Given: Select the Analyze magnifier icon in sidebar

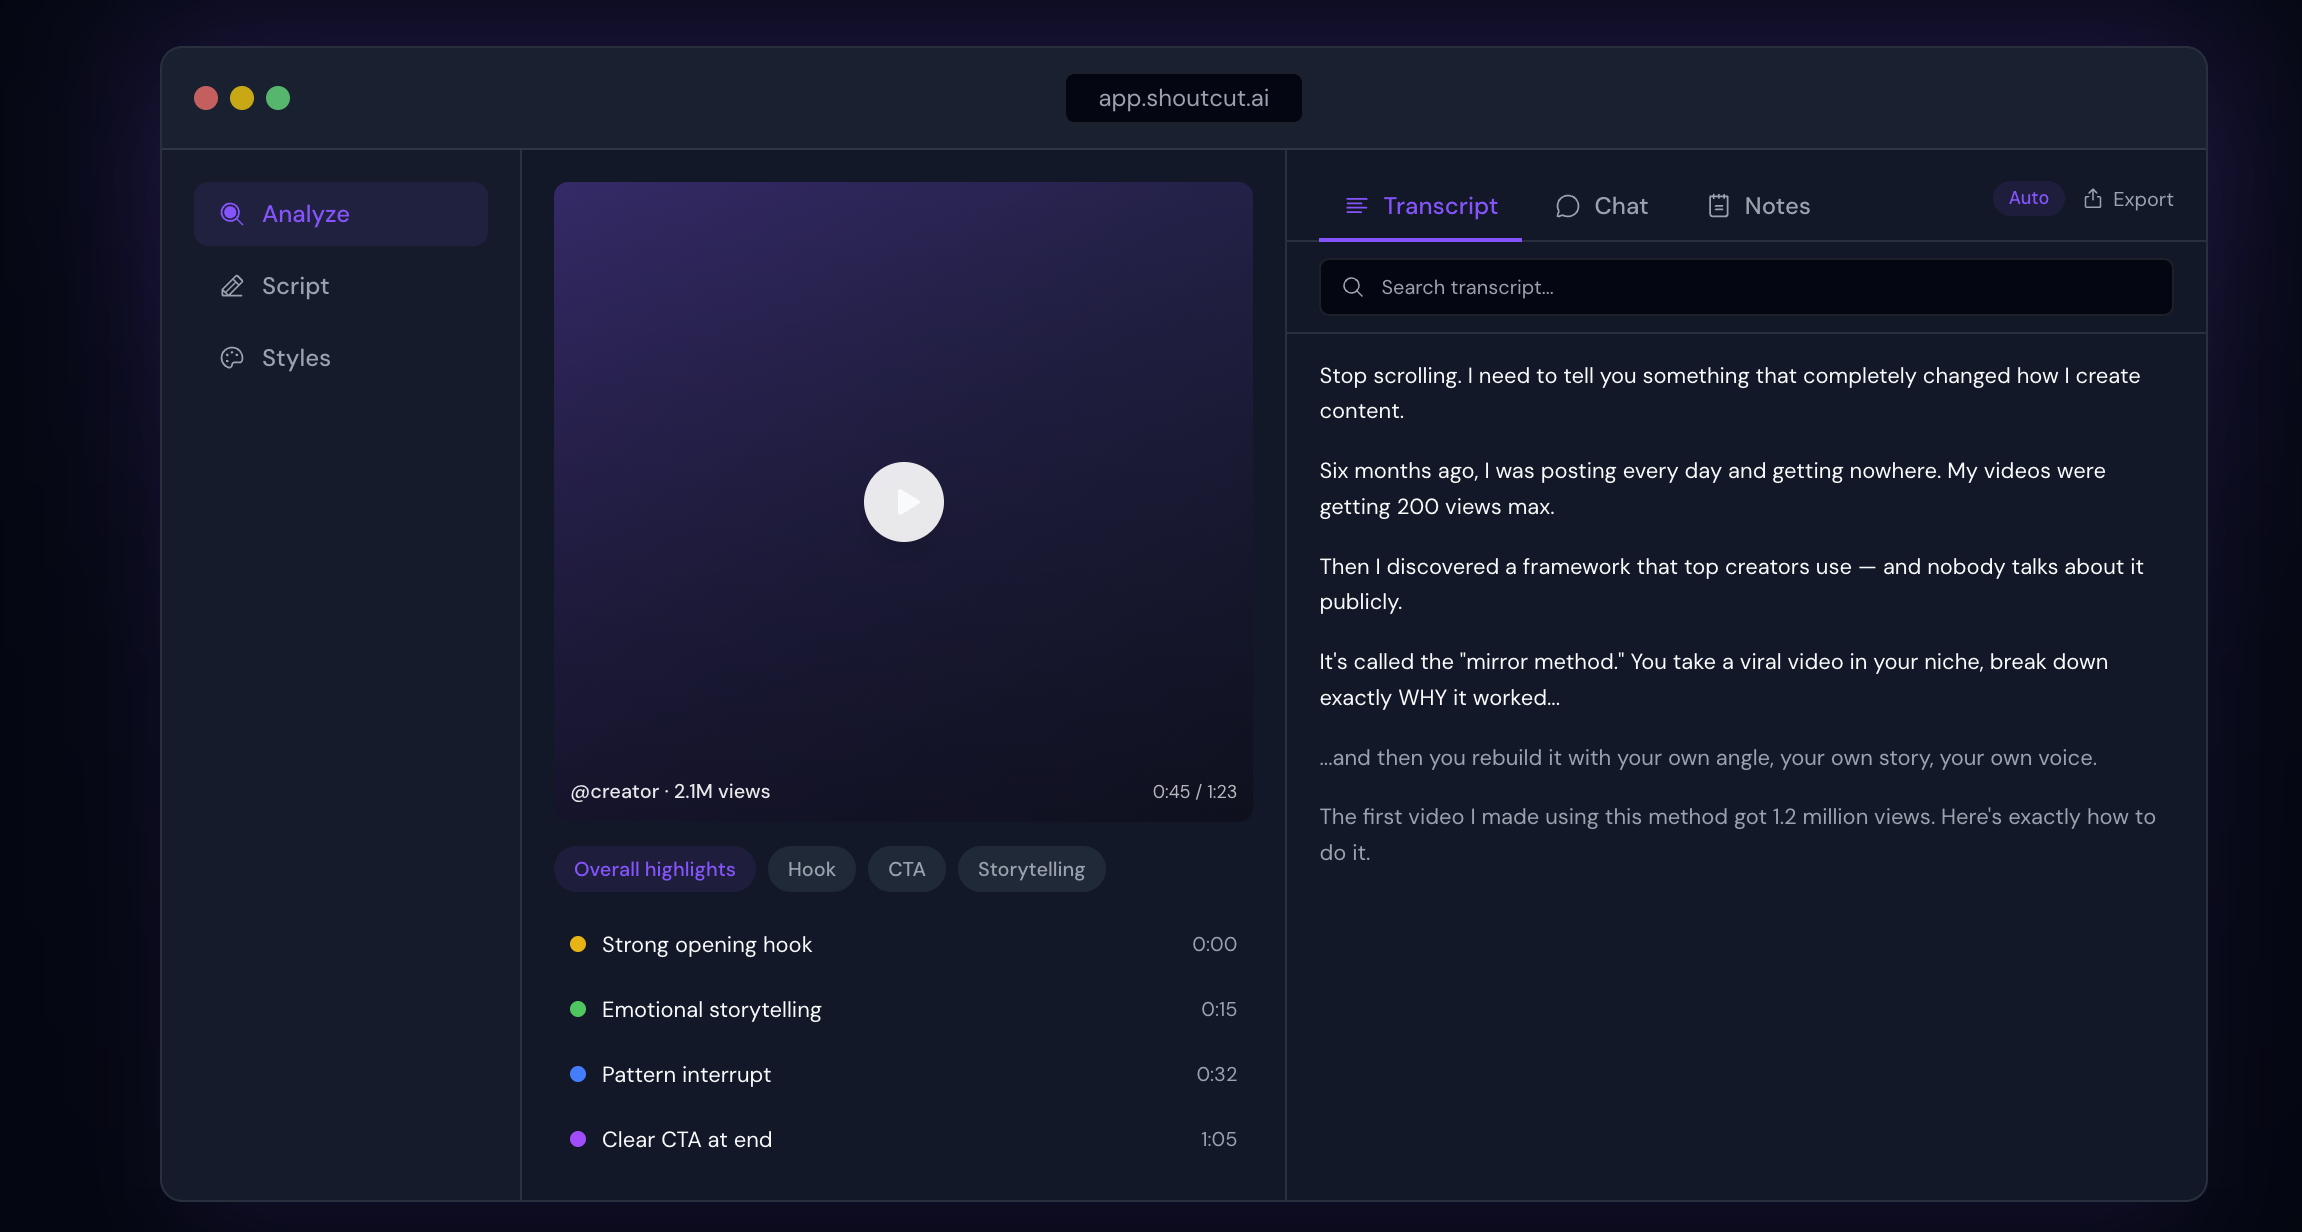Looking at the screenshot, I should pos(232,214).
